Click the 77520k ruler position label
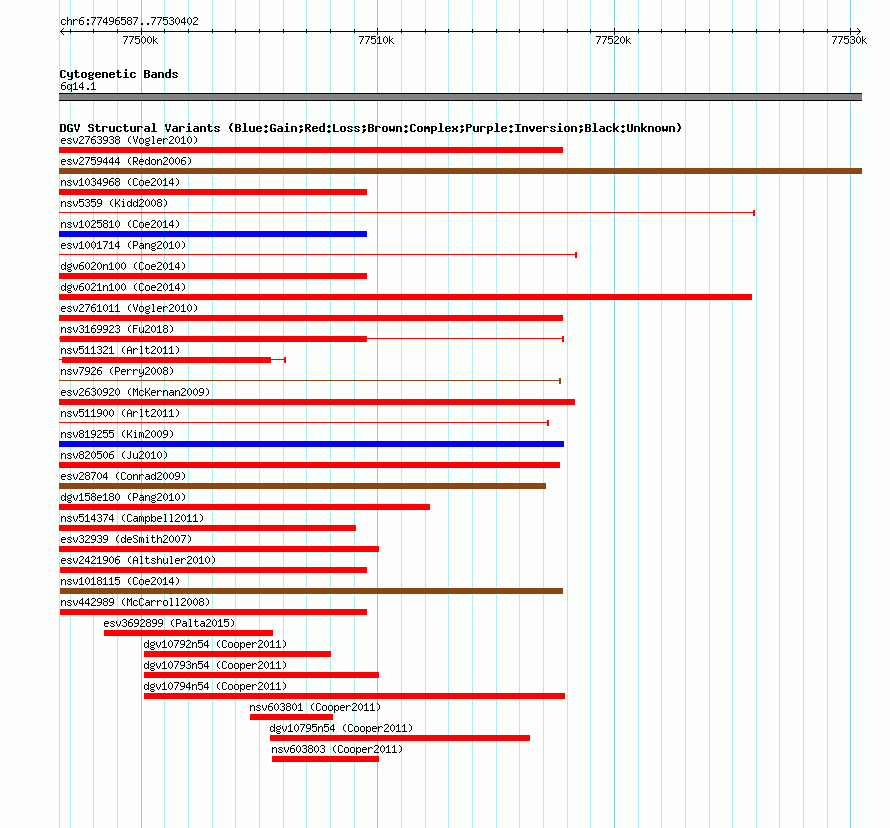The image size is (890, 828). click(613, 40)
